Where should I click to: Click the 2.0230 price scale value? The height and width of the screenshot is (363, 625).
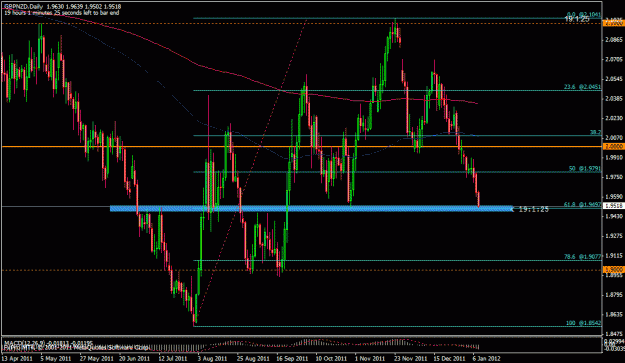click(x=613, y=118)
